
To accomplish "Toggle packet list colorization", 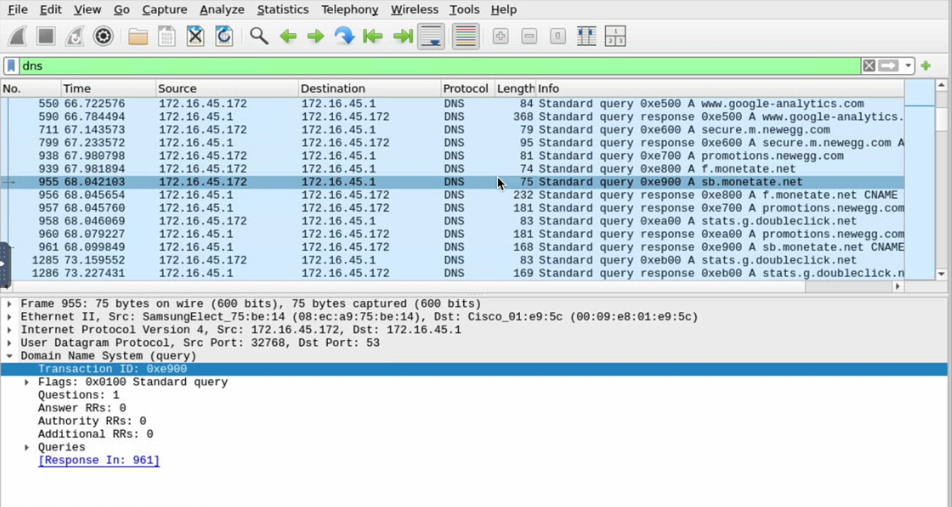I will tap(465, 37).
